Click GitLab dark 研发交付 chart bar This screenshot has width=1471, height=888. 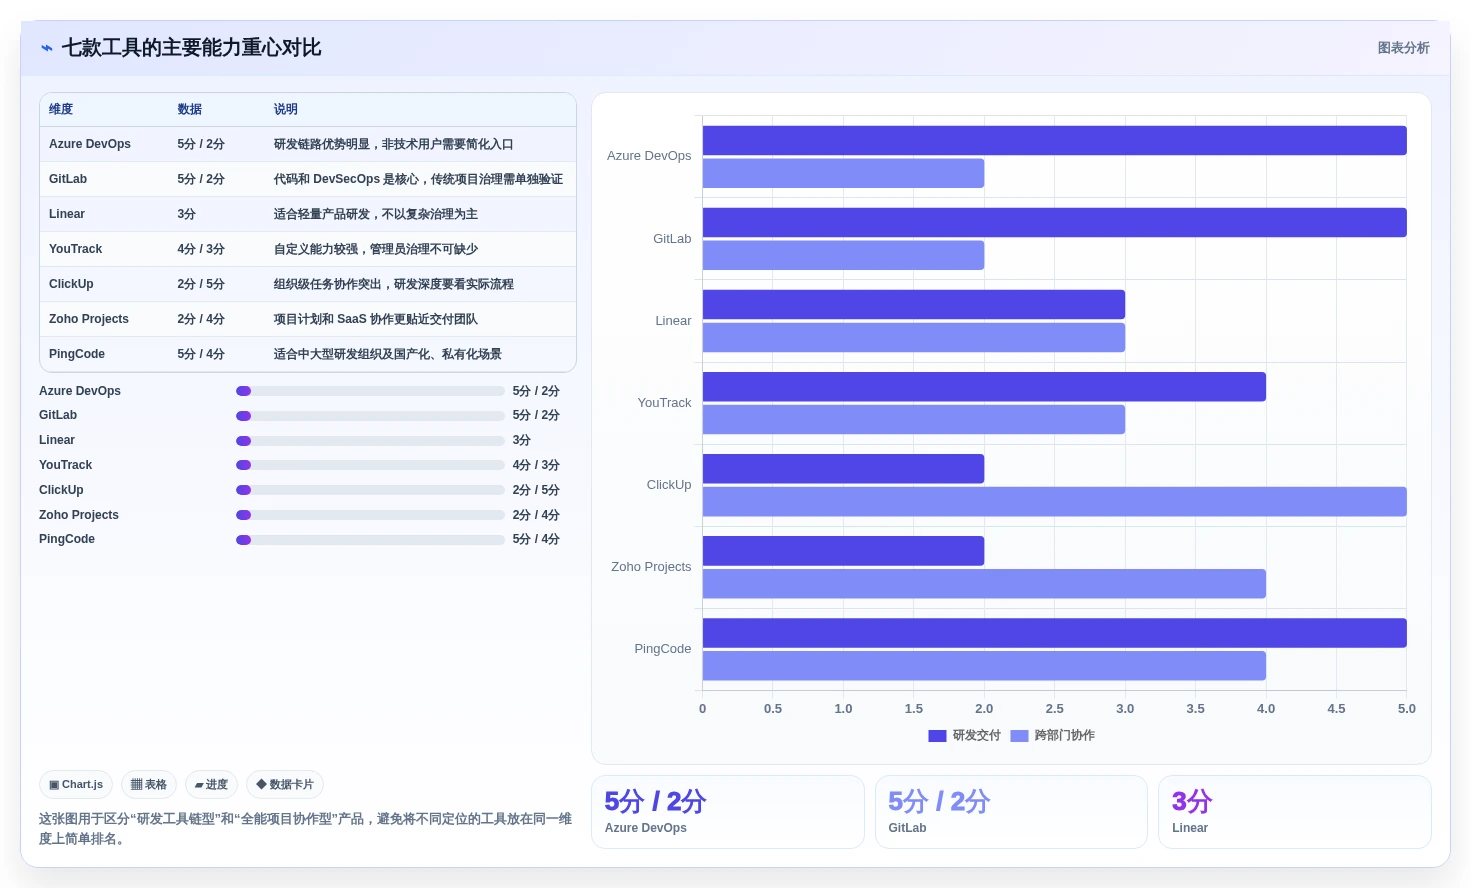point(1054,222)
